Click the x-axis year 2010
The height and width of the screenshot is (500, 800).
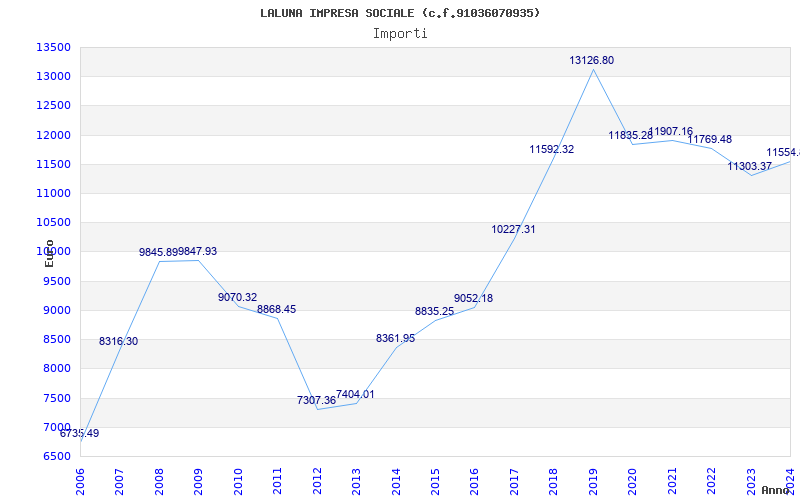[x=238, y=483]
